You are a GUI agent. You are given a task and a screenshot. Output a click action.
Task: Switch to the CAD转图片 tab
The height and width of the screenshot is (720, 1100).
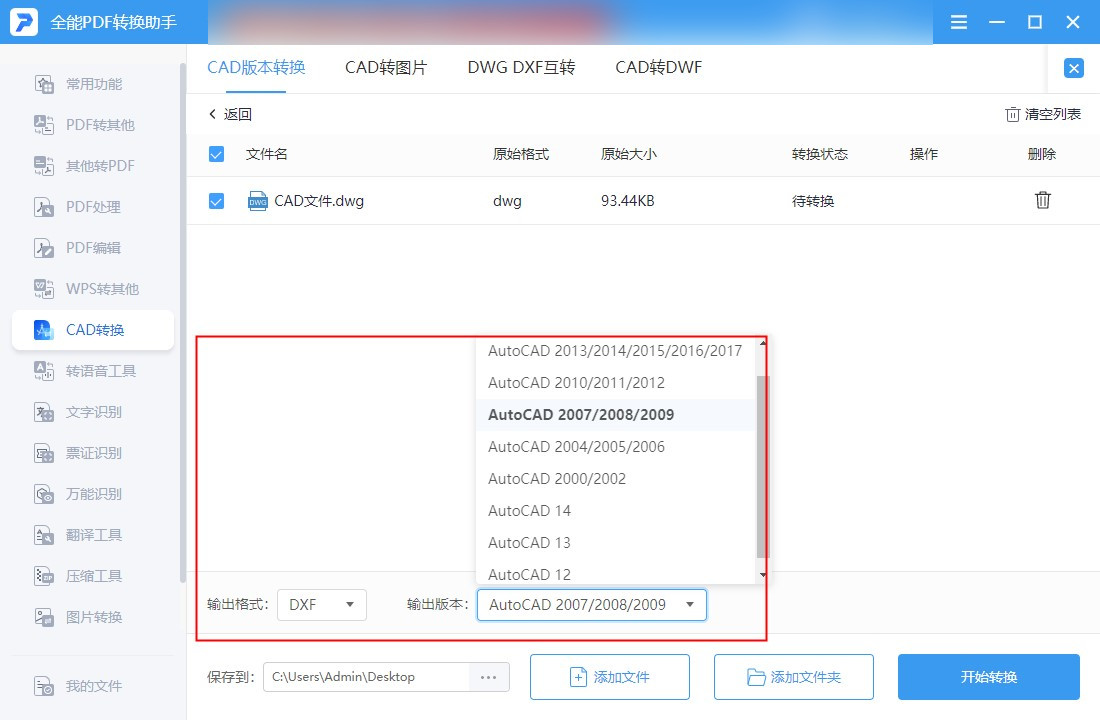(x=386, y=68)
